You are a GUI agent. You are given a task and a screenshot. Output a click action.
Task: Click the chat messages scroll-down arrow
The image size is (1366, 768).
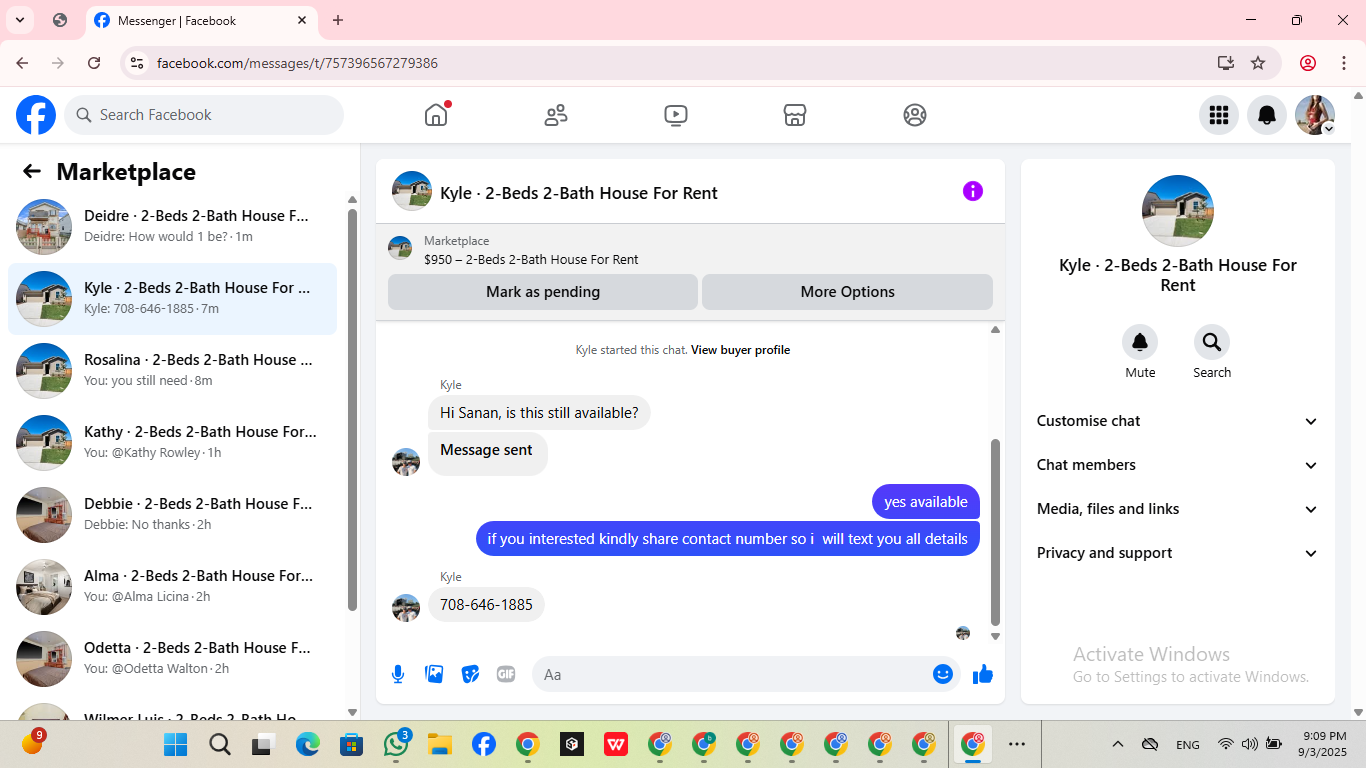click(x=995, y=636)
